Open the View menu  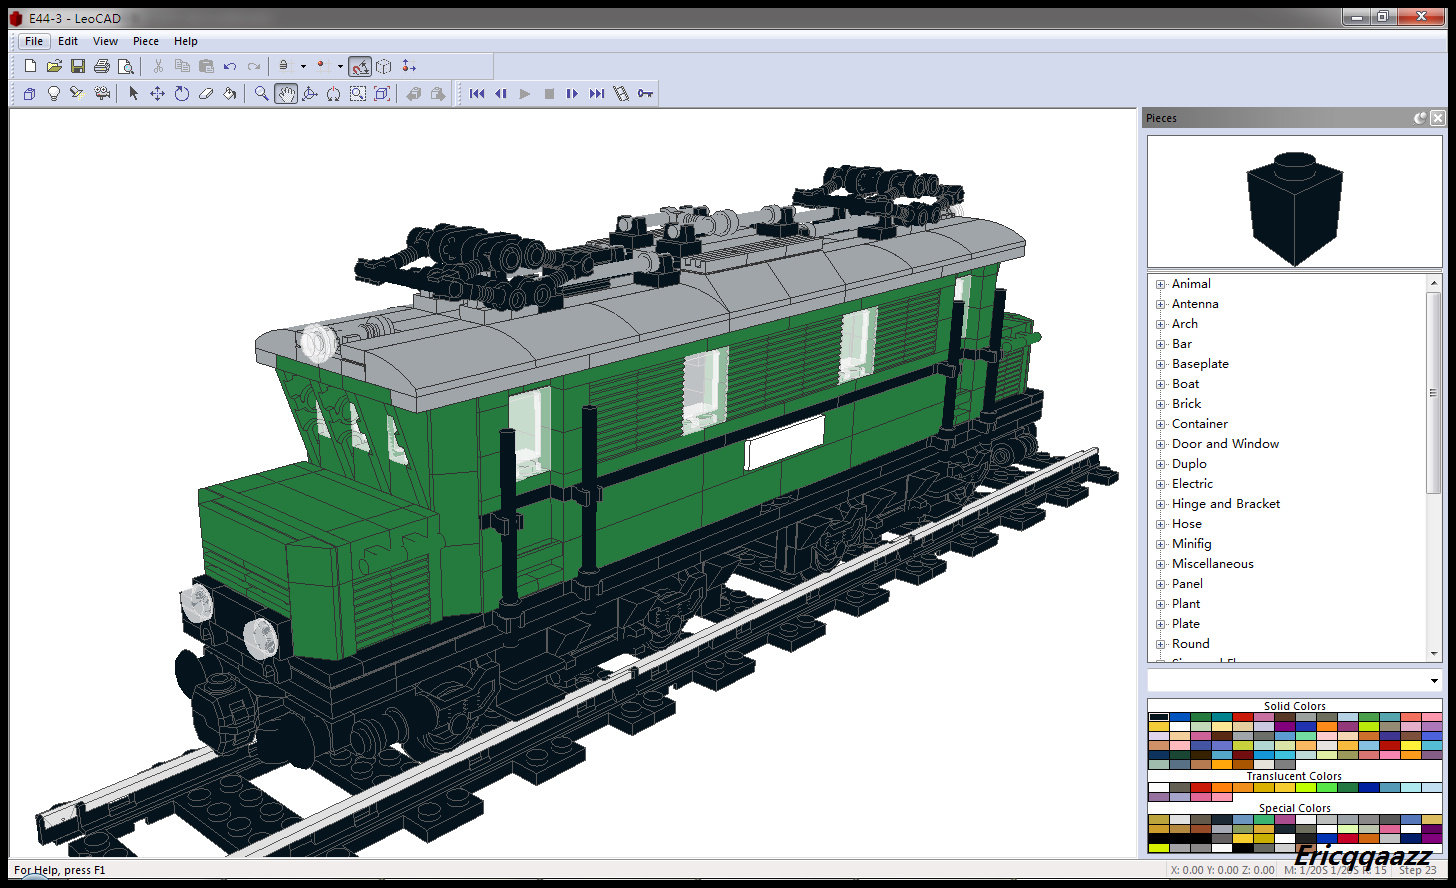[x=105, y=41]
